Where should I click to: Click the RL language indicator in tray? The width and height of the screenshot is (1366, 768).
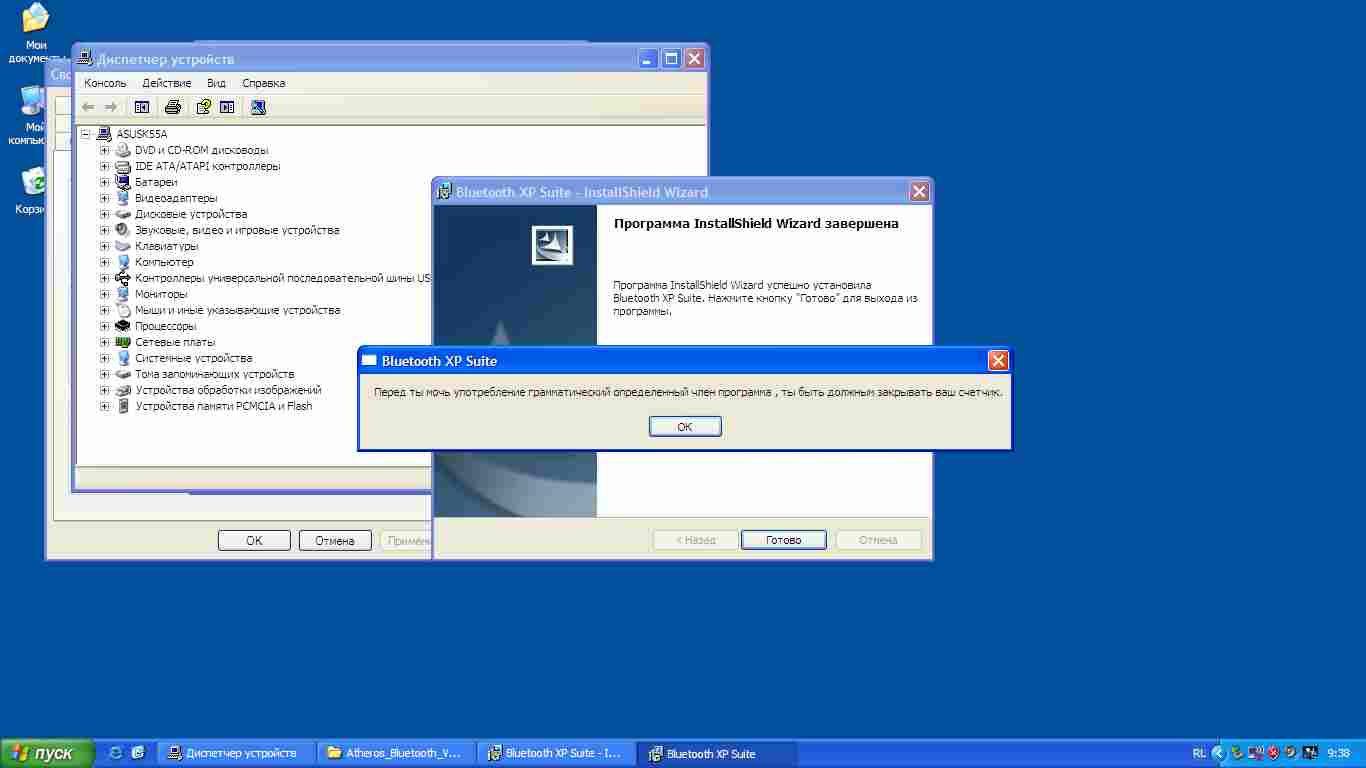[1199, 753]
